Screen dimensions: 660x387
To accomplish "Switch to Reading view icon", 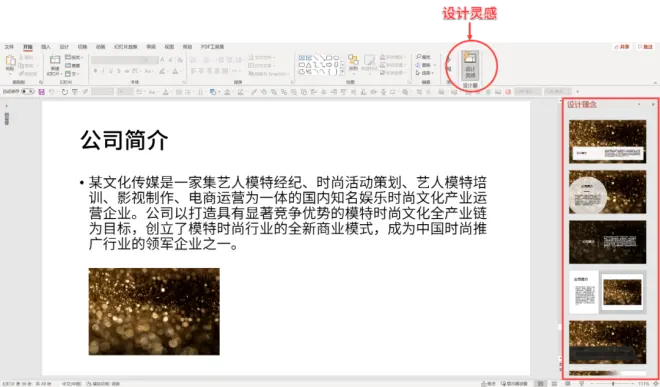I will click(x=567, y=384).
